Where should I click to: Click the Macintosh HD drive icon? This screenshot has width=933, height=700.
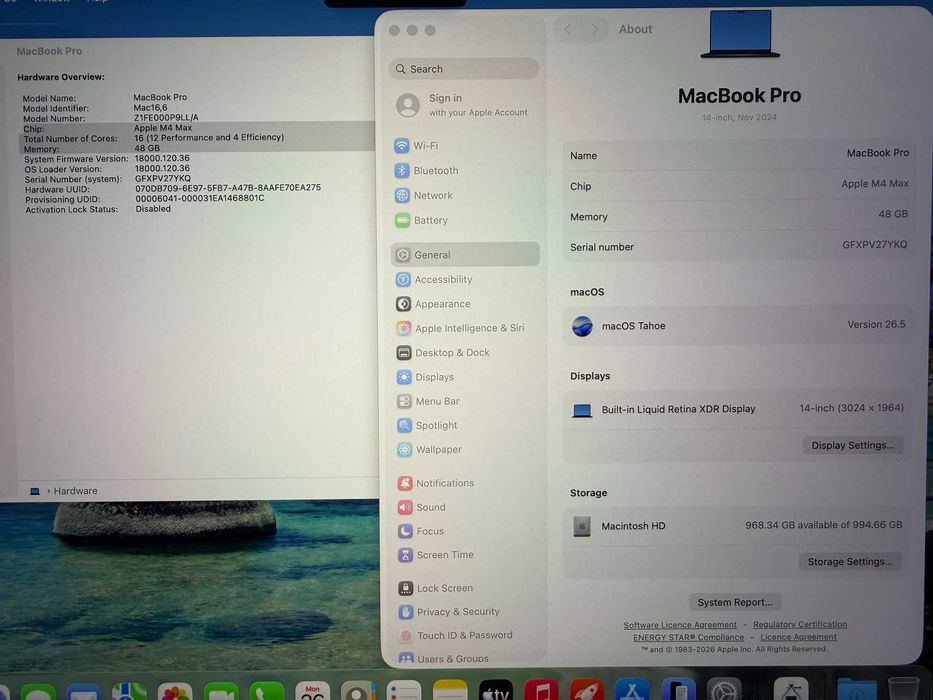pyautogui.click(x=582, y=526)
